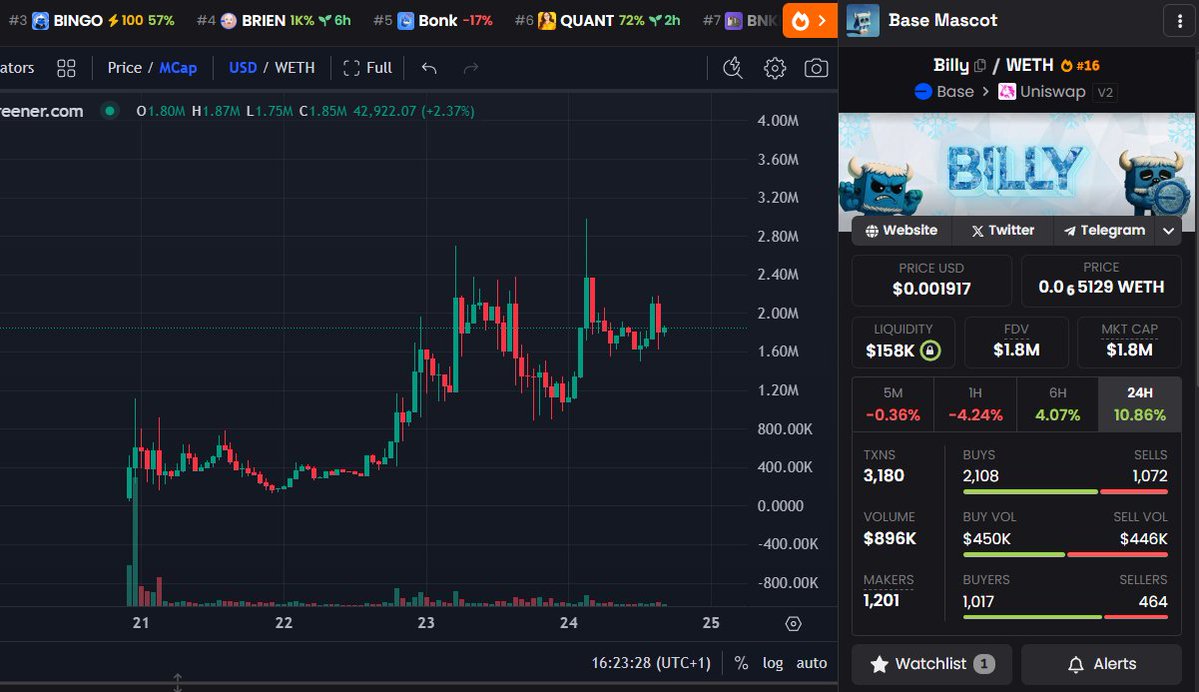The height and width of the screenshot is (692, 1199).
Task: Click the MKT CAP $1.8M box
Action: pos(1129,342)
